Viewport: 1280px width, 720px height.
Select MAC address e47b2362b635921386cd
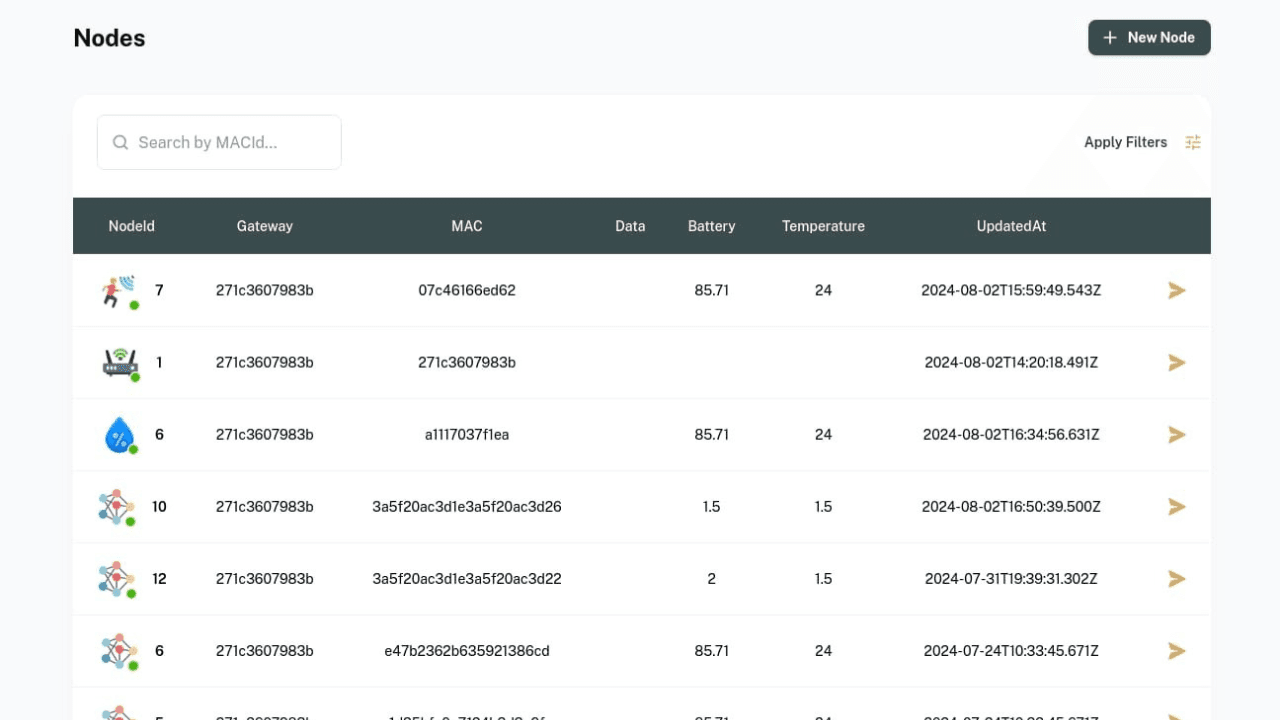467,650
